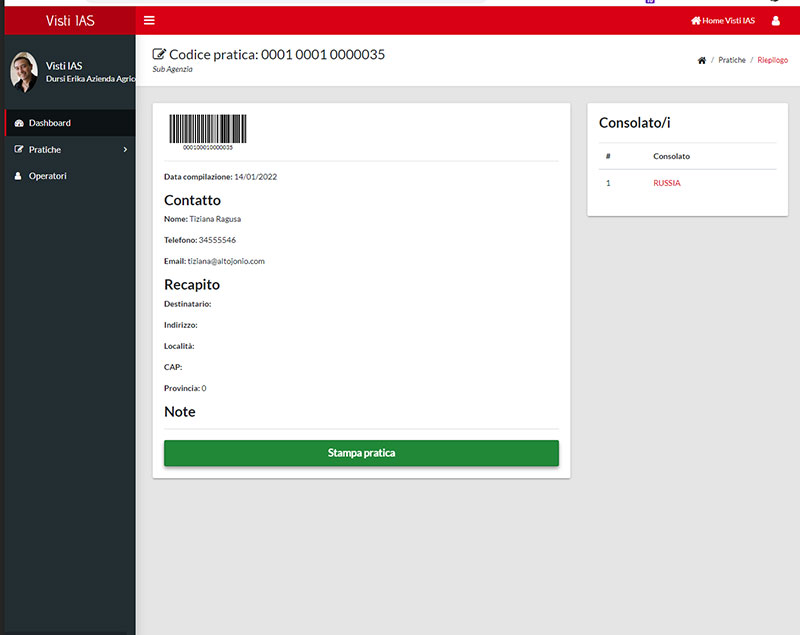Click the practice barcode image

coord(208,132)
